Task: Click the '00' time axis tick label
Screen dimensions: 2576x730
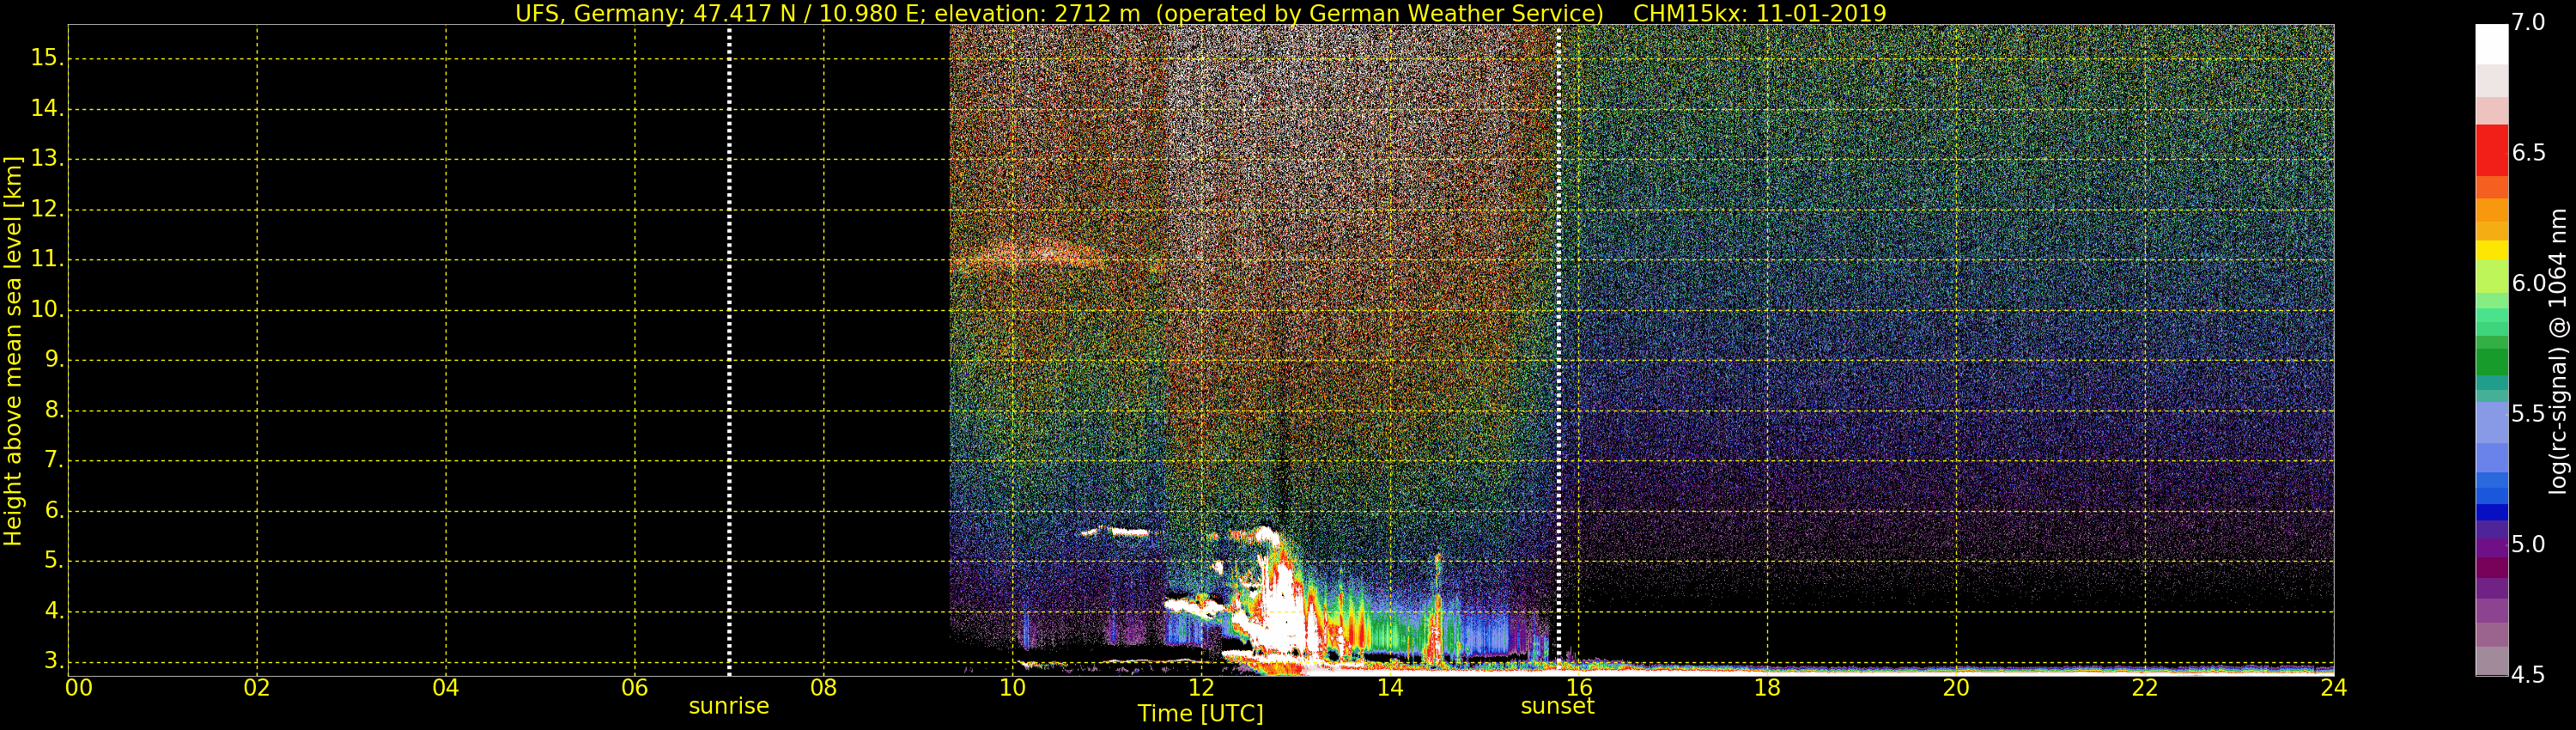Action: pyautogui.click(x=79, y=688)
